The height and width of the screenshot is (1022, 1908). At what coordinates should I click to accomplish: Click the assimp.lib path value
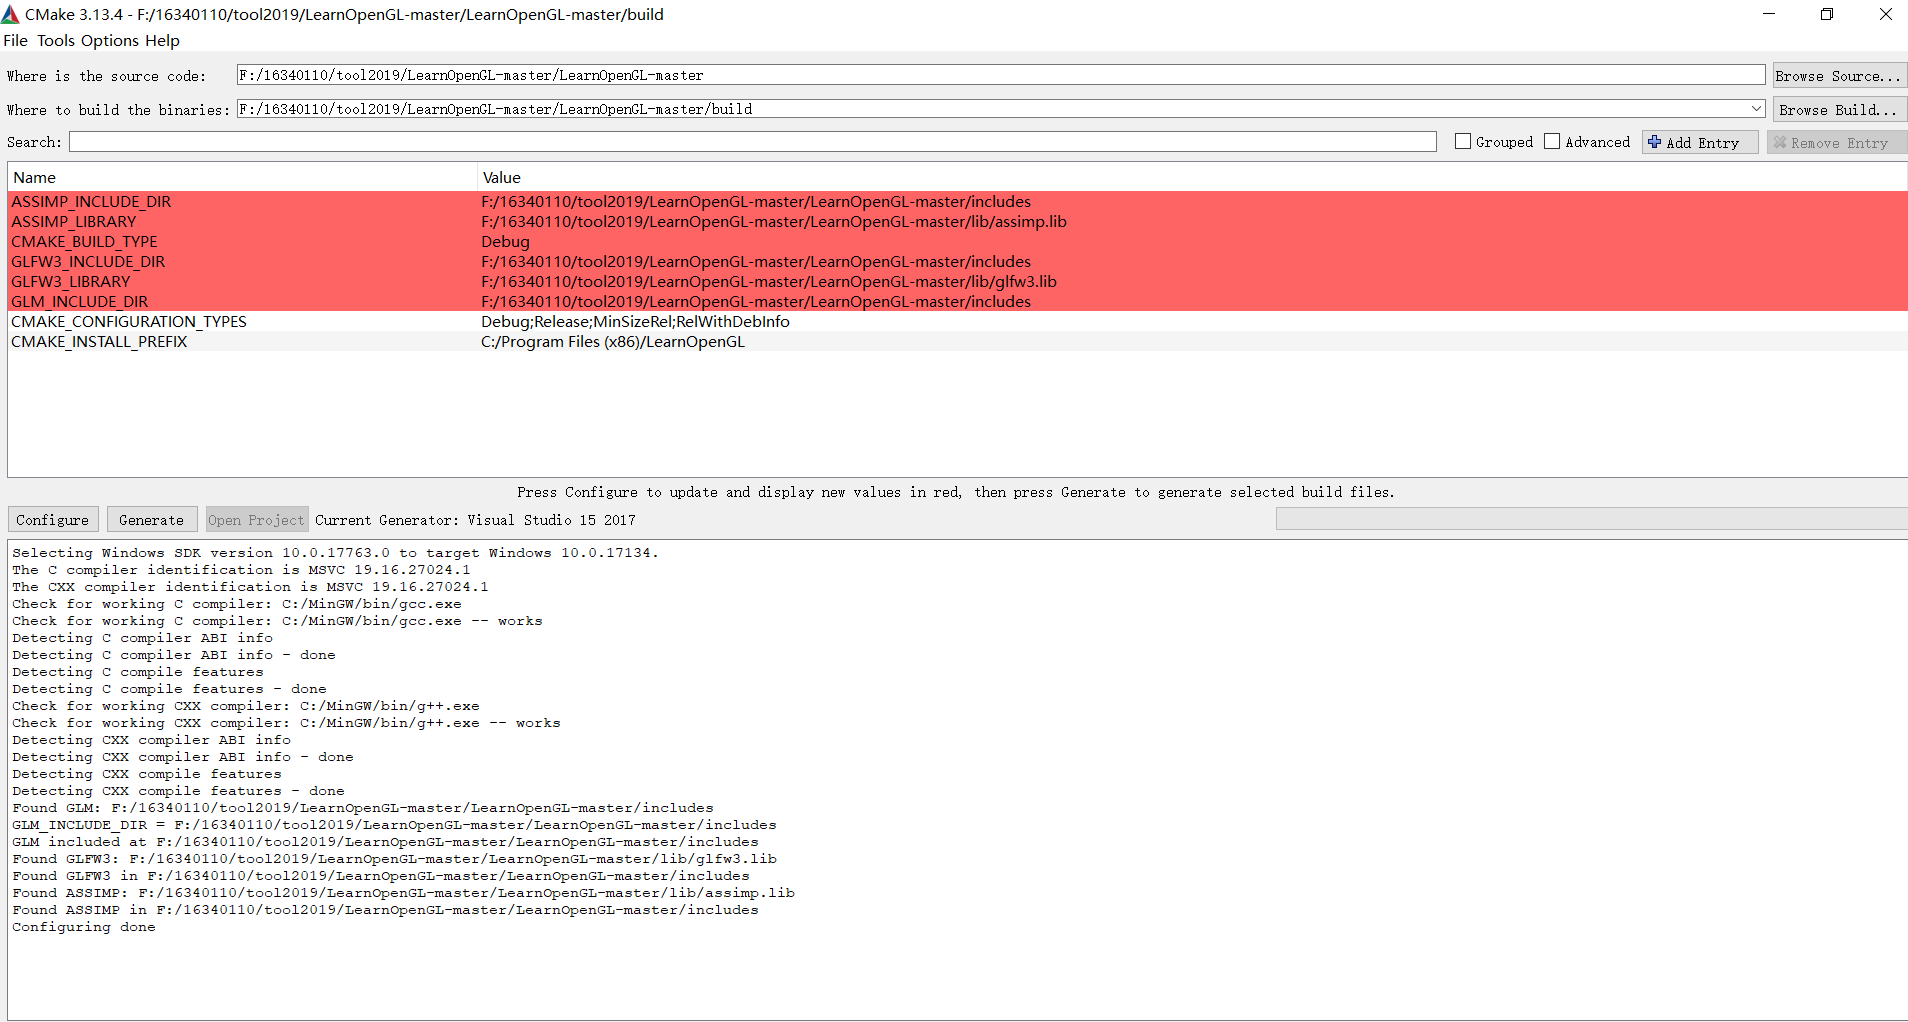tap(773, 221)
